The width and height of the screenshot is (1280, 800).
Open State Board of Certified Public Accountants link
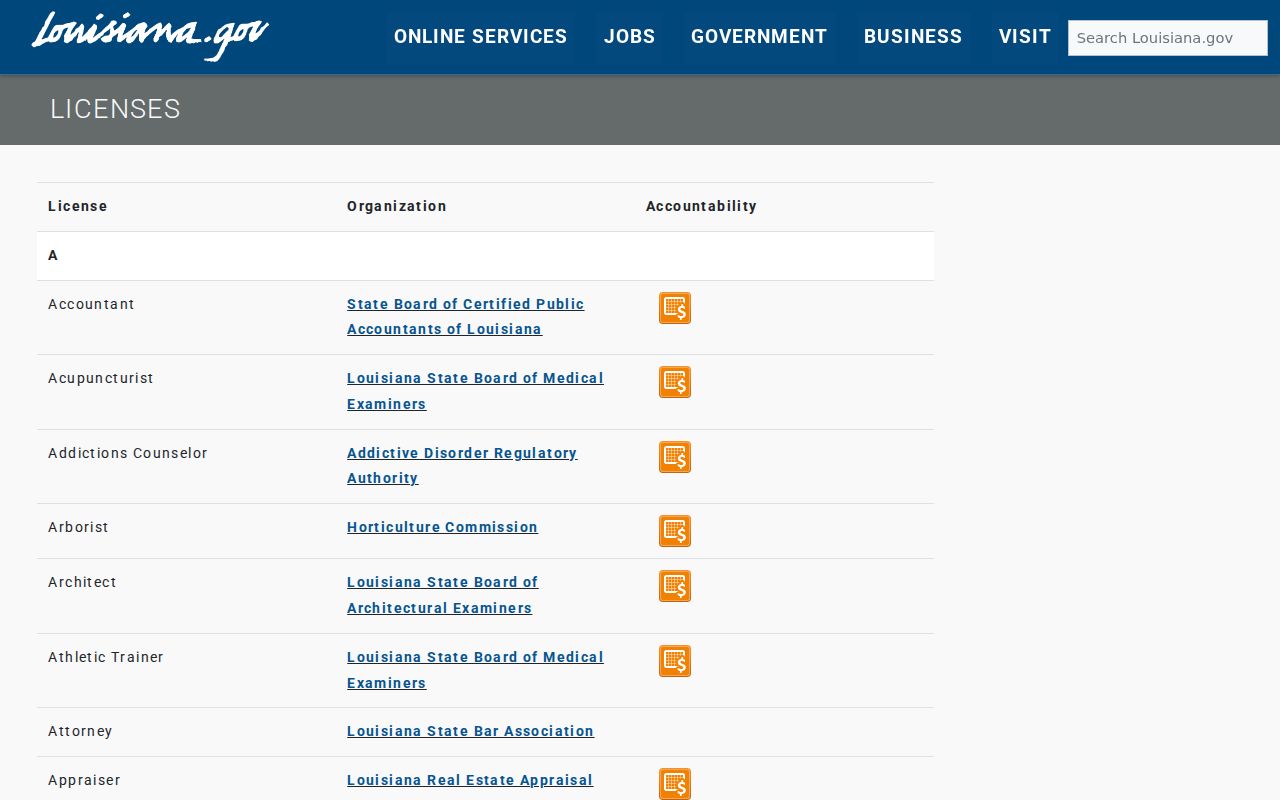pyautogui.click(x=465, y=316)
